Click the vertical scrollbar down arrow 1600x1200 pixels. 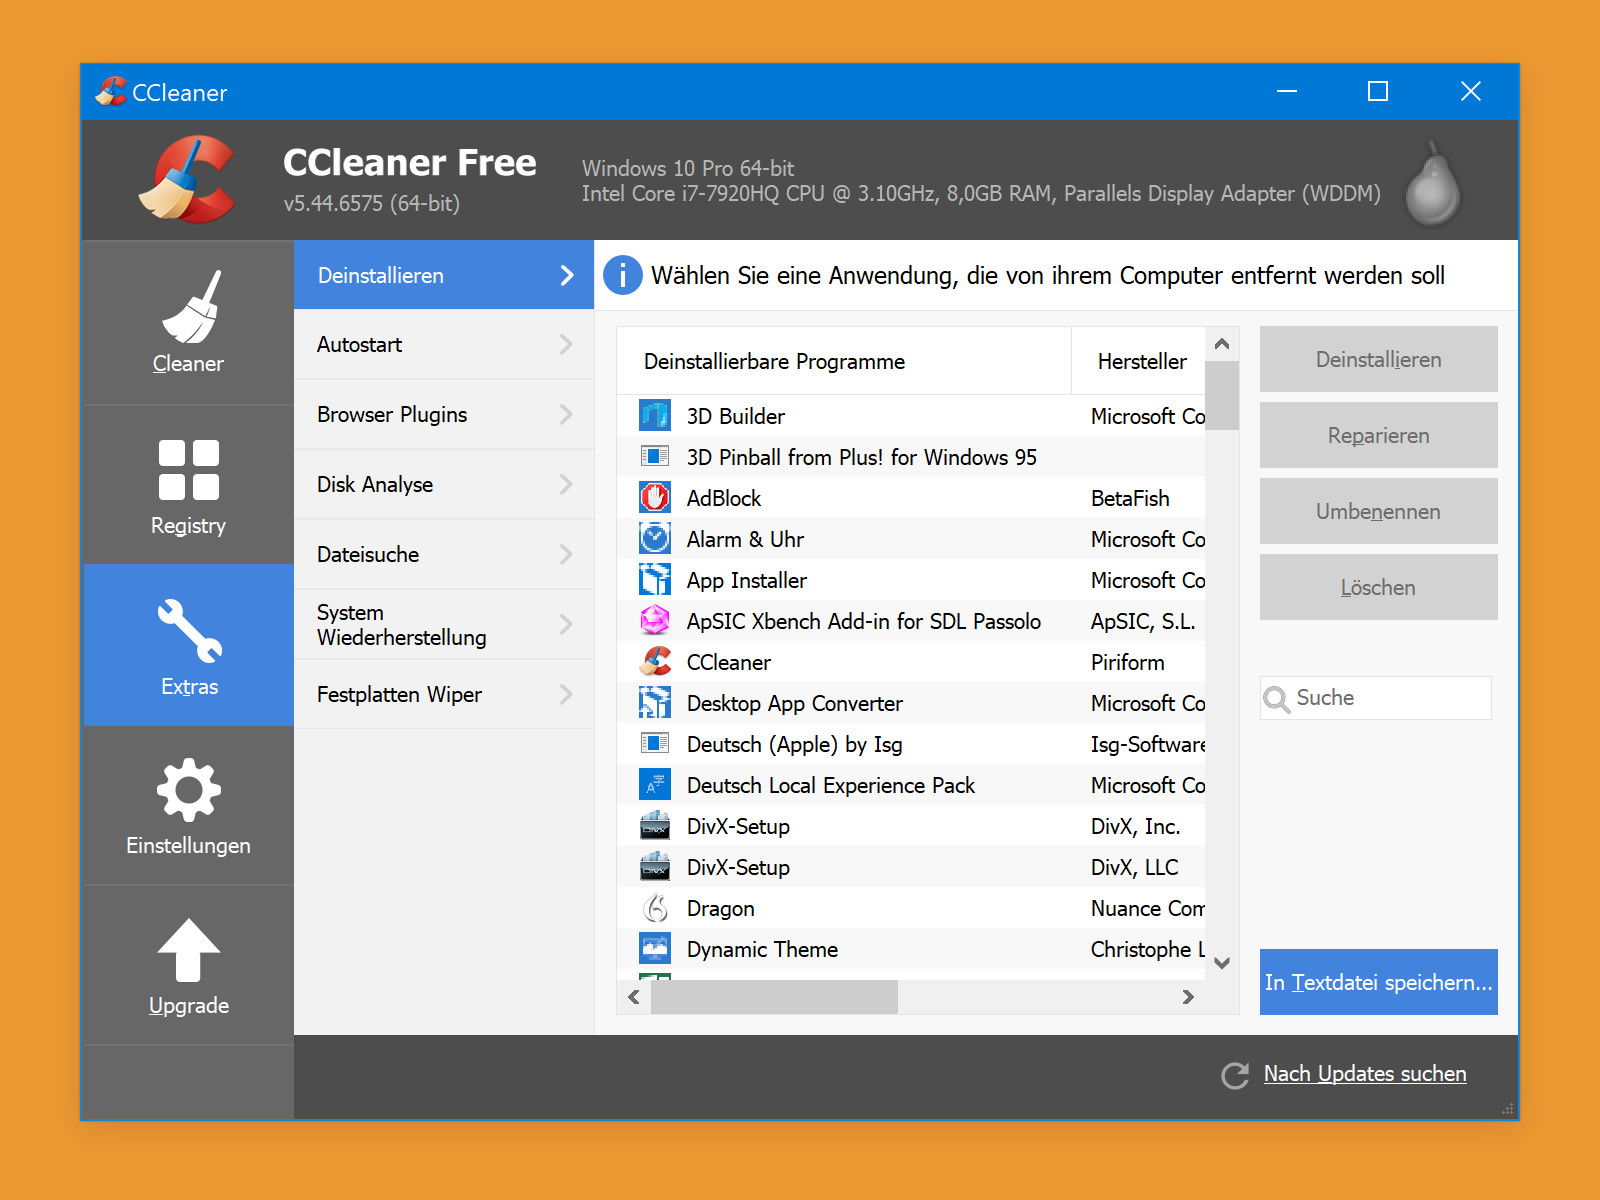[x=1222, y=963]
